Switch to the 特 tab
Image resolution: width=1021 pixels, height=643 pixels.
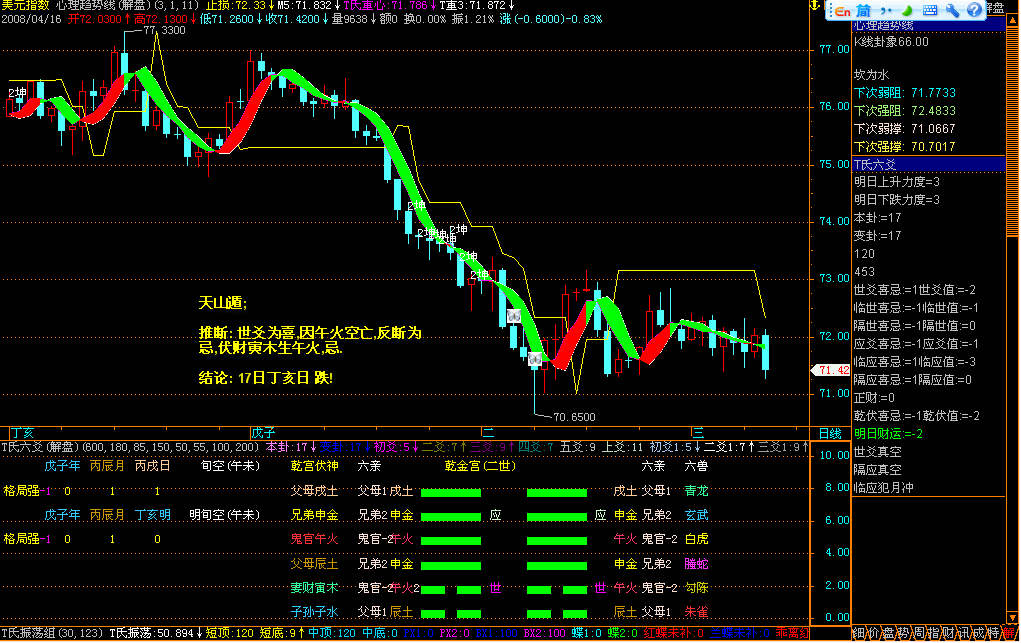993,633
